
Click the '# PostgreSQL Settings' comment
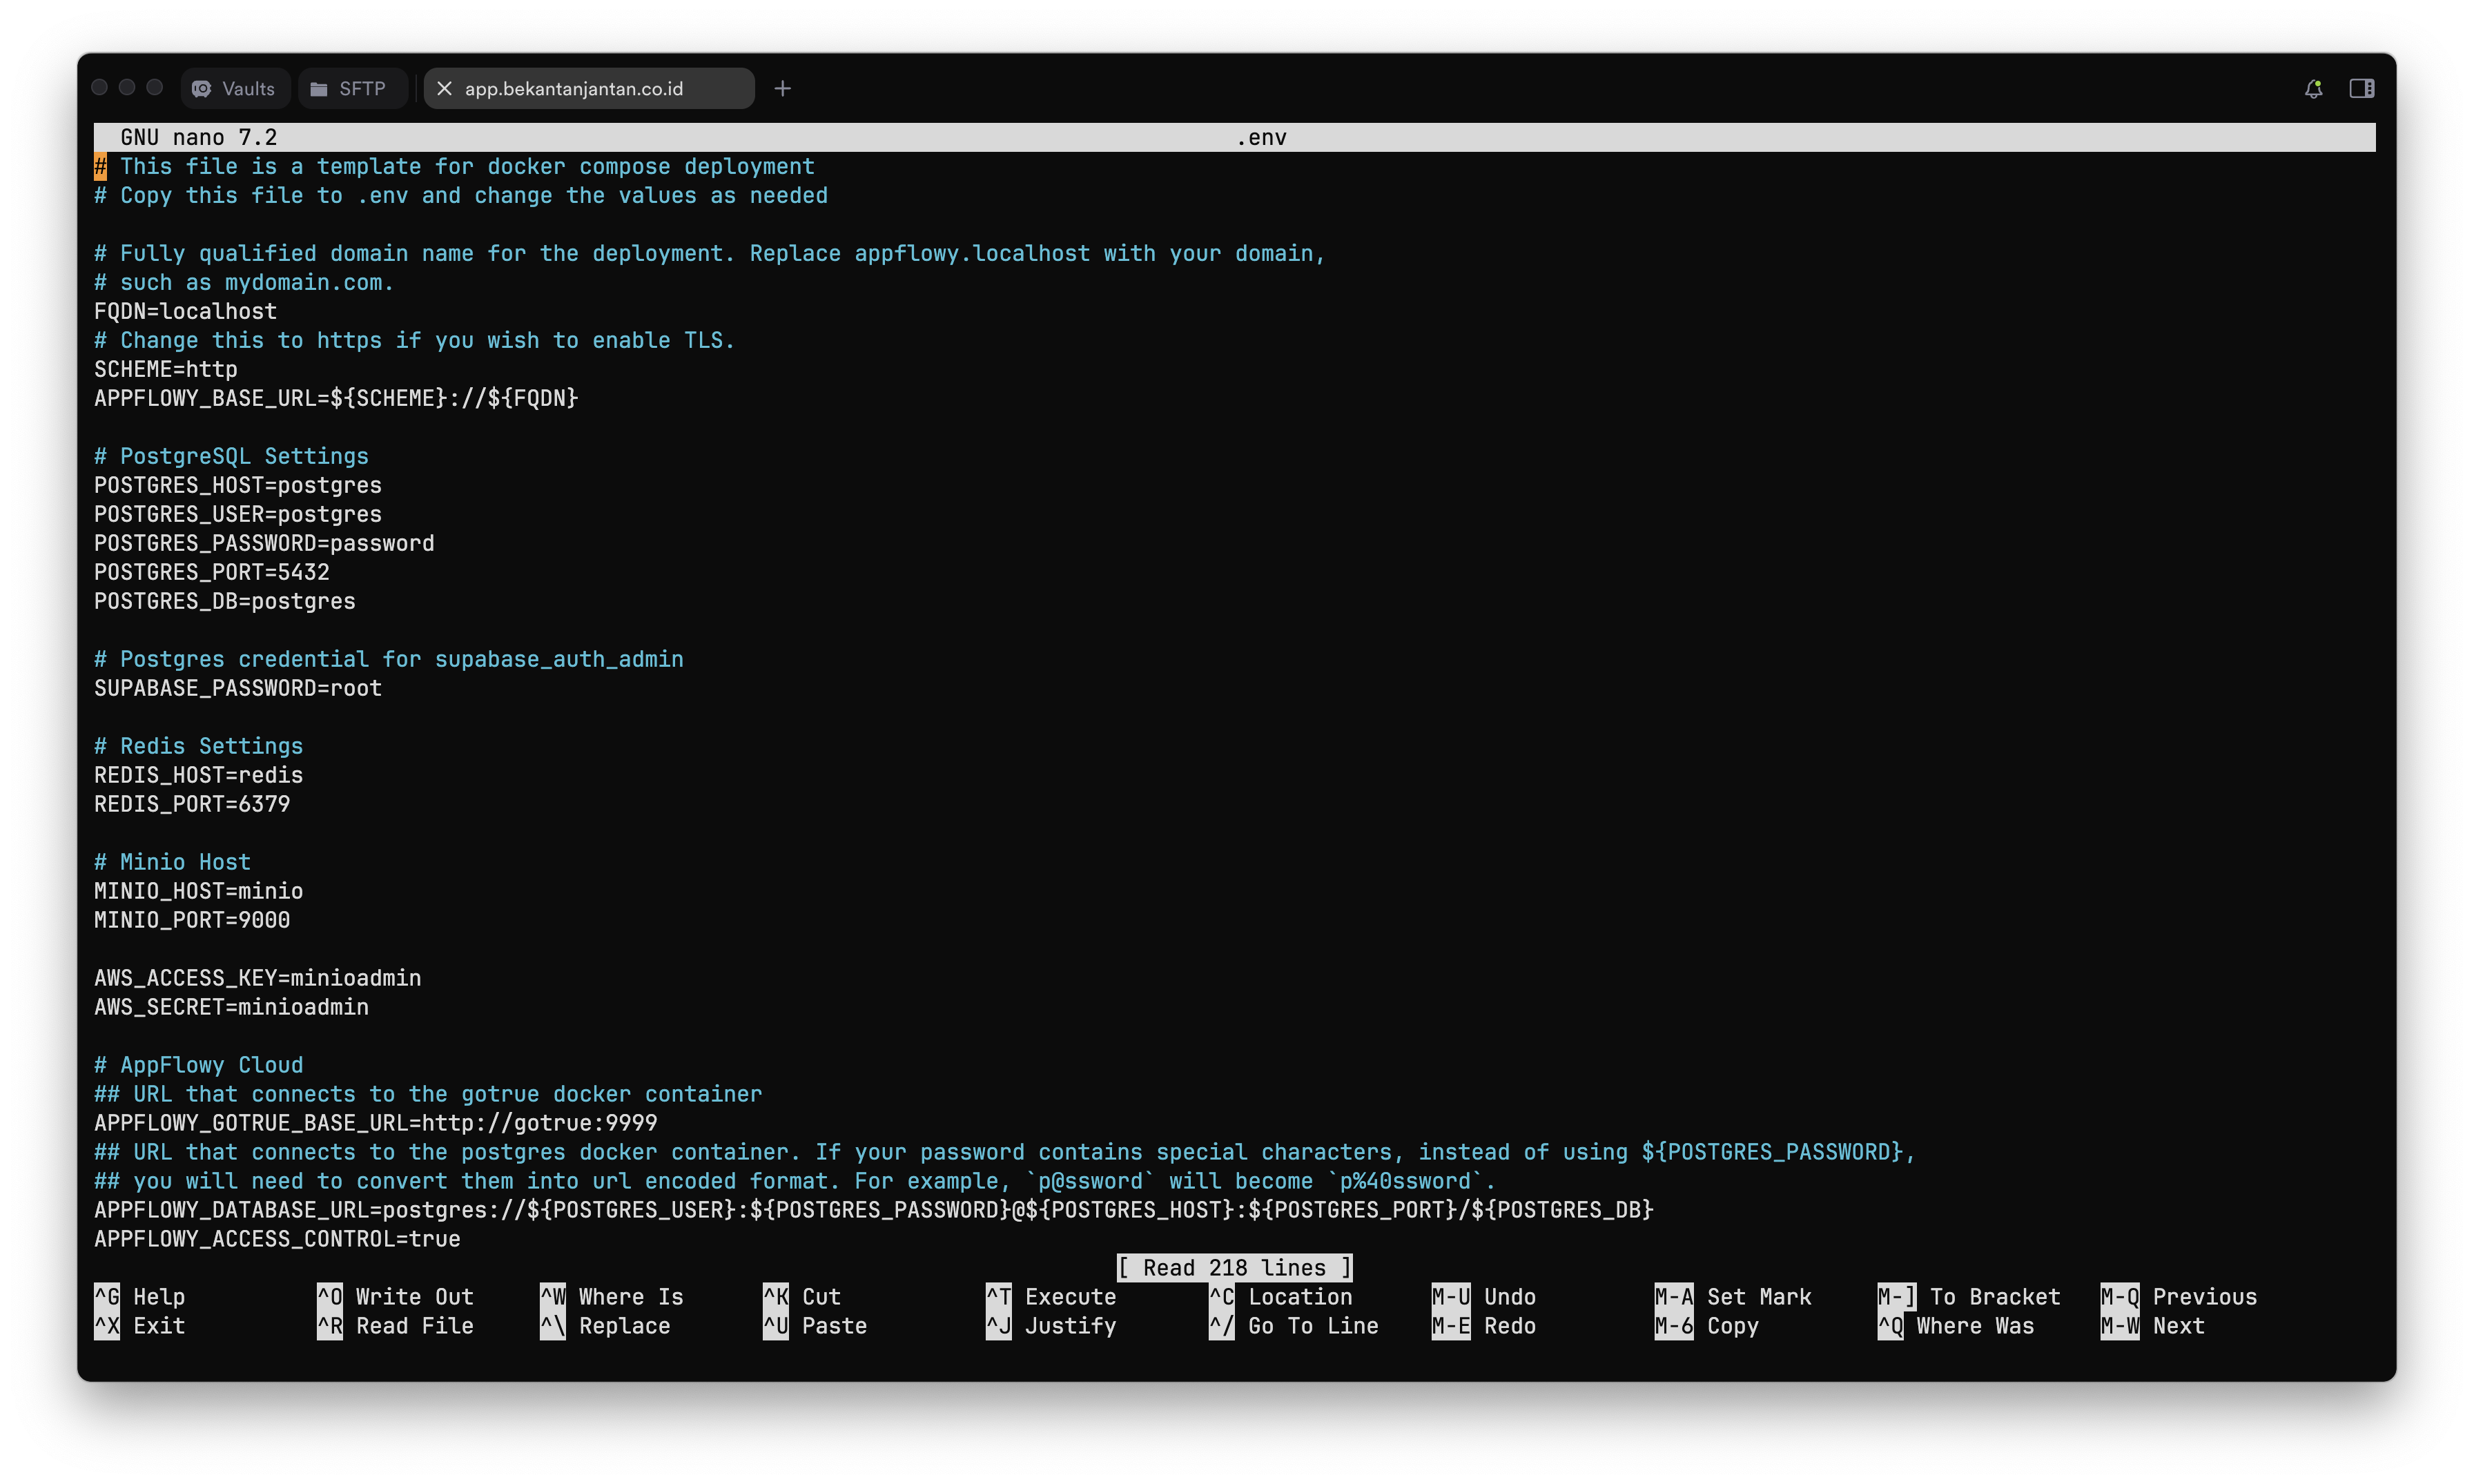[232, 456]
